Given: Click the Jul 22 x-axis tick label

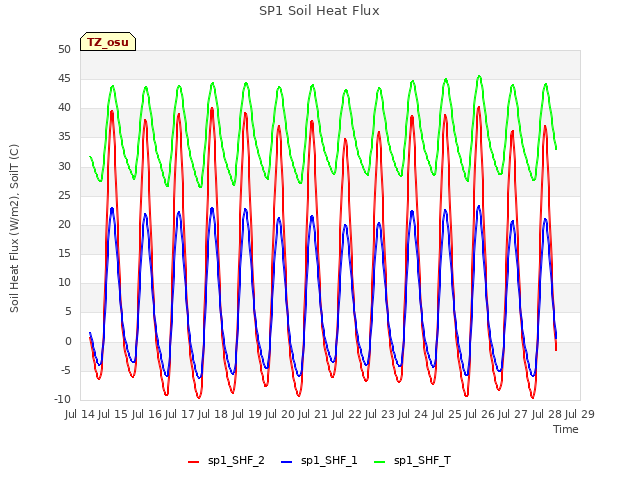Looking at the screenshot, I should point(346,414).
